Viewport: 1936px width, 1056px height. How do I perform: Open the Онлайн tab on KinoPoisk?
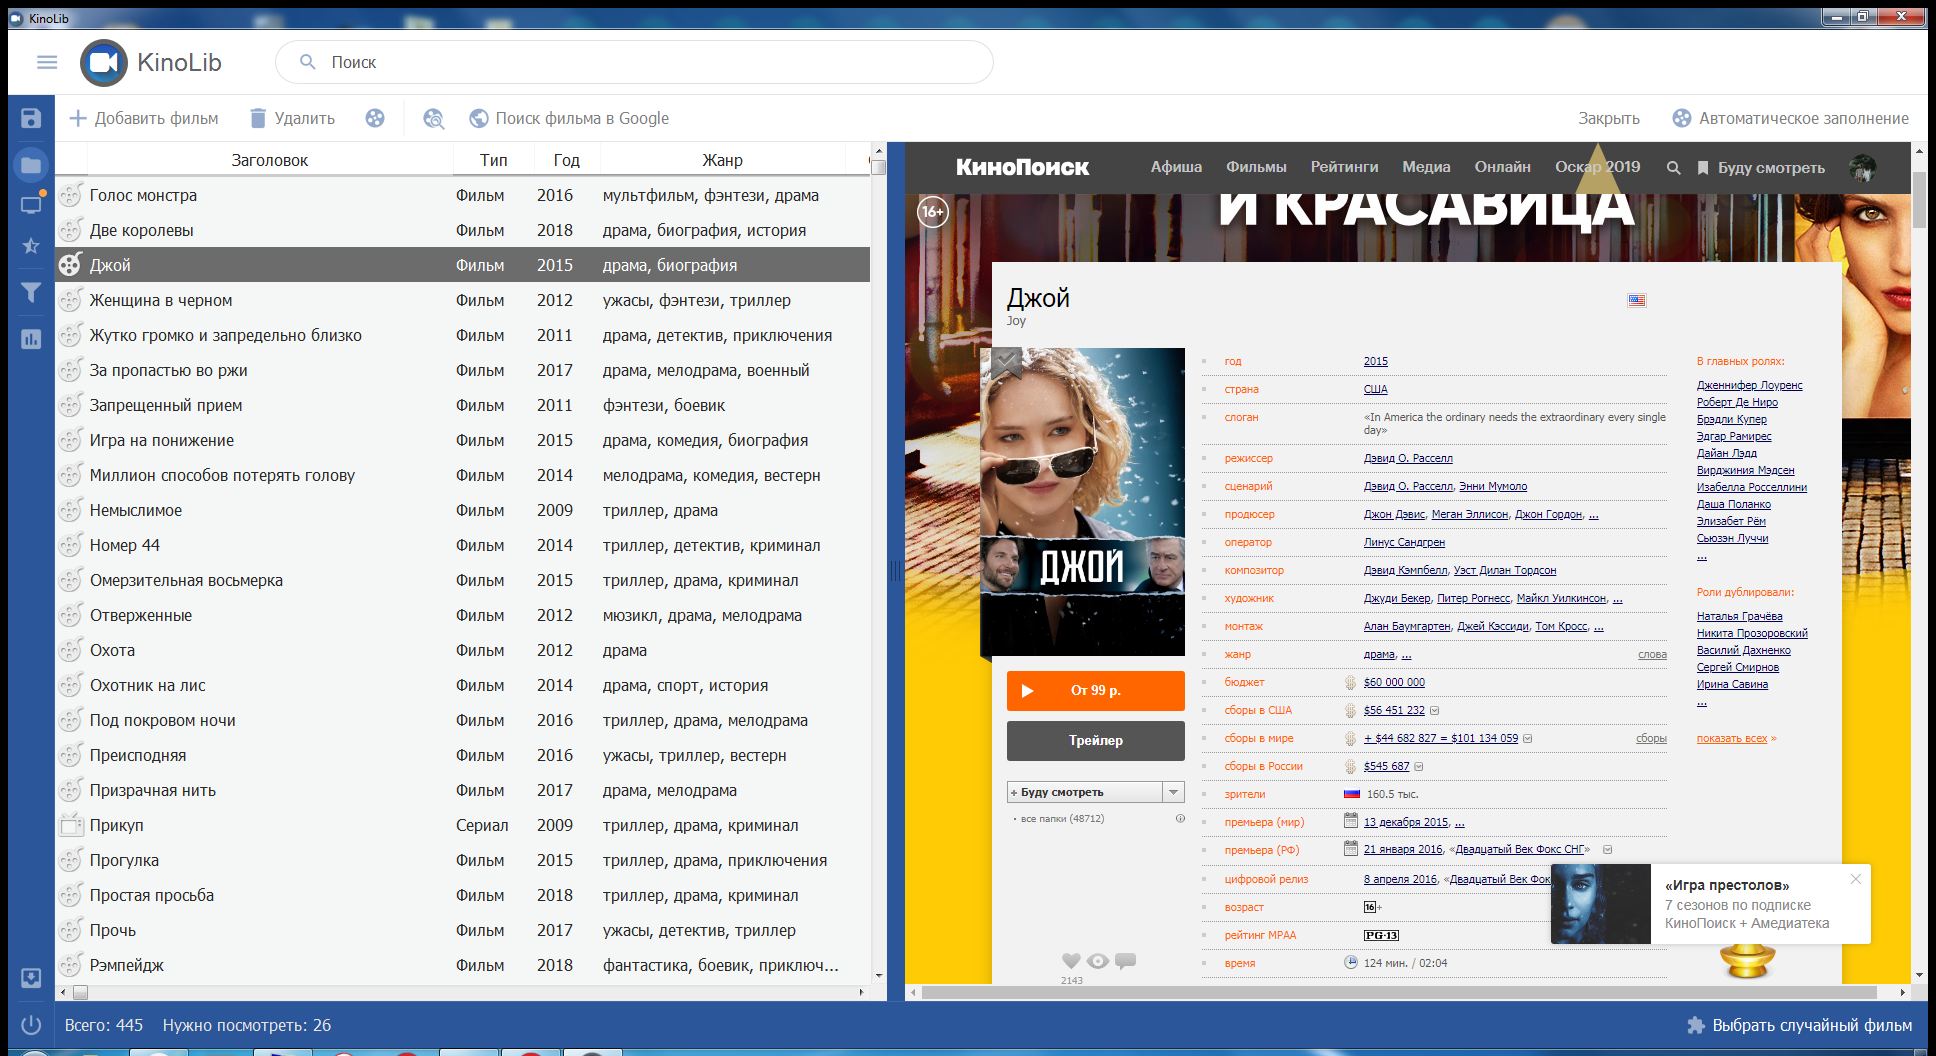coord(1502,167)
